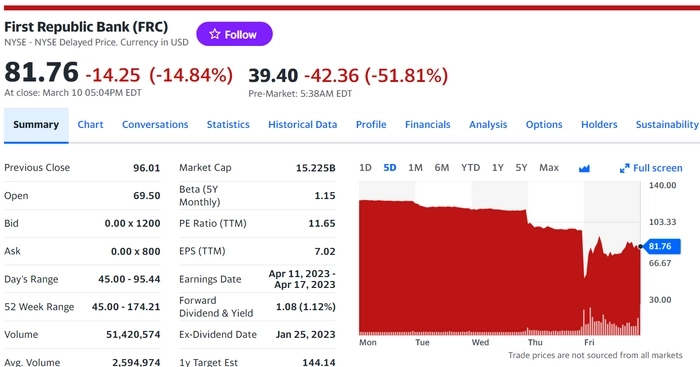The width and height of the screenshot is (700, 367).
Task: Click the 81.76 price label marker
Action: 663,246
